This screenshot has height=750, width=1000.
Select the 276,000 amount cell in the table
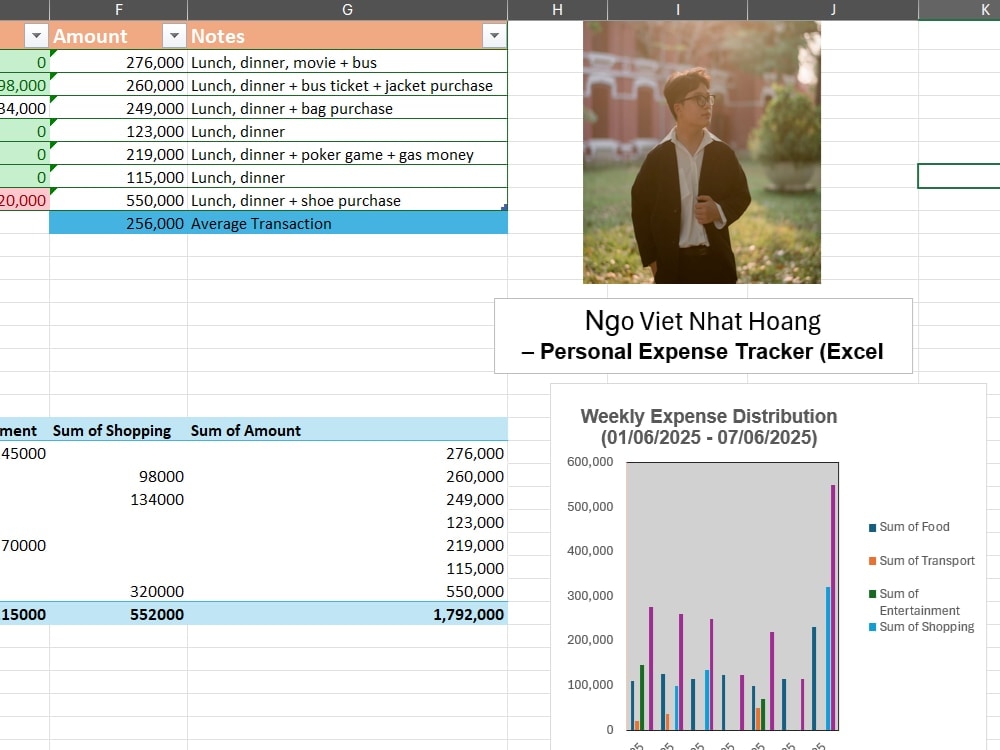tap(119, 62)
